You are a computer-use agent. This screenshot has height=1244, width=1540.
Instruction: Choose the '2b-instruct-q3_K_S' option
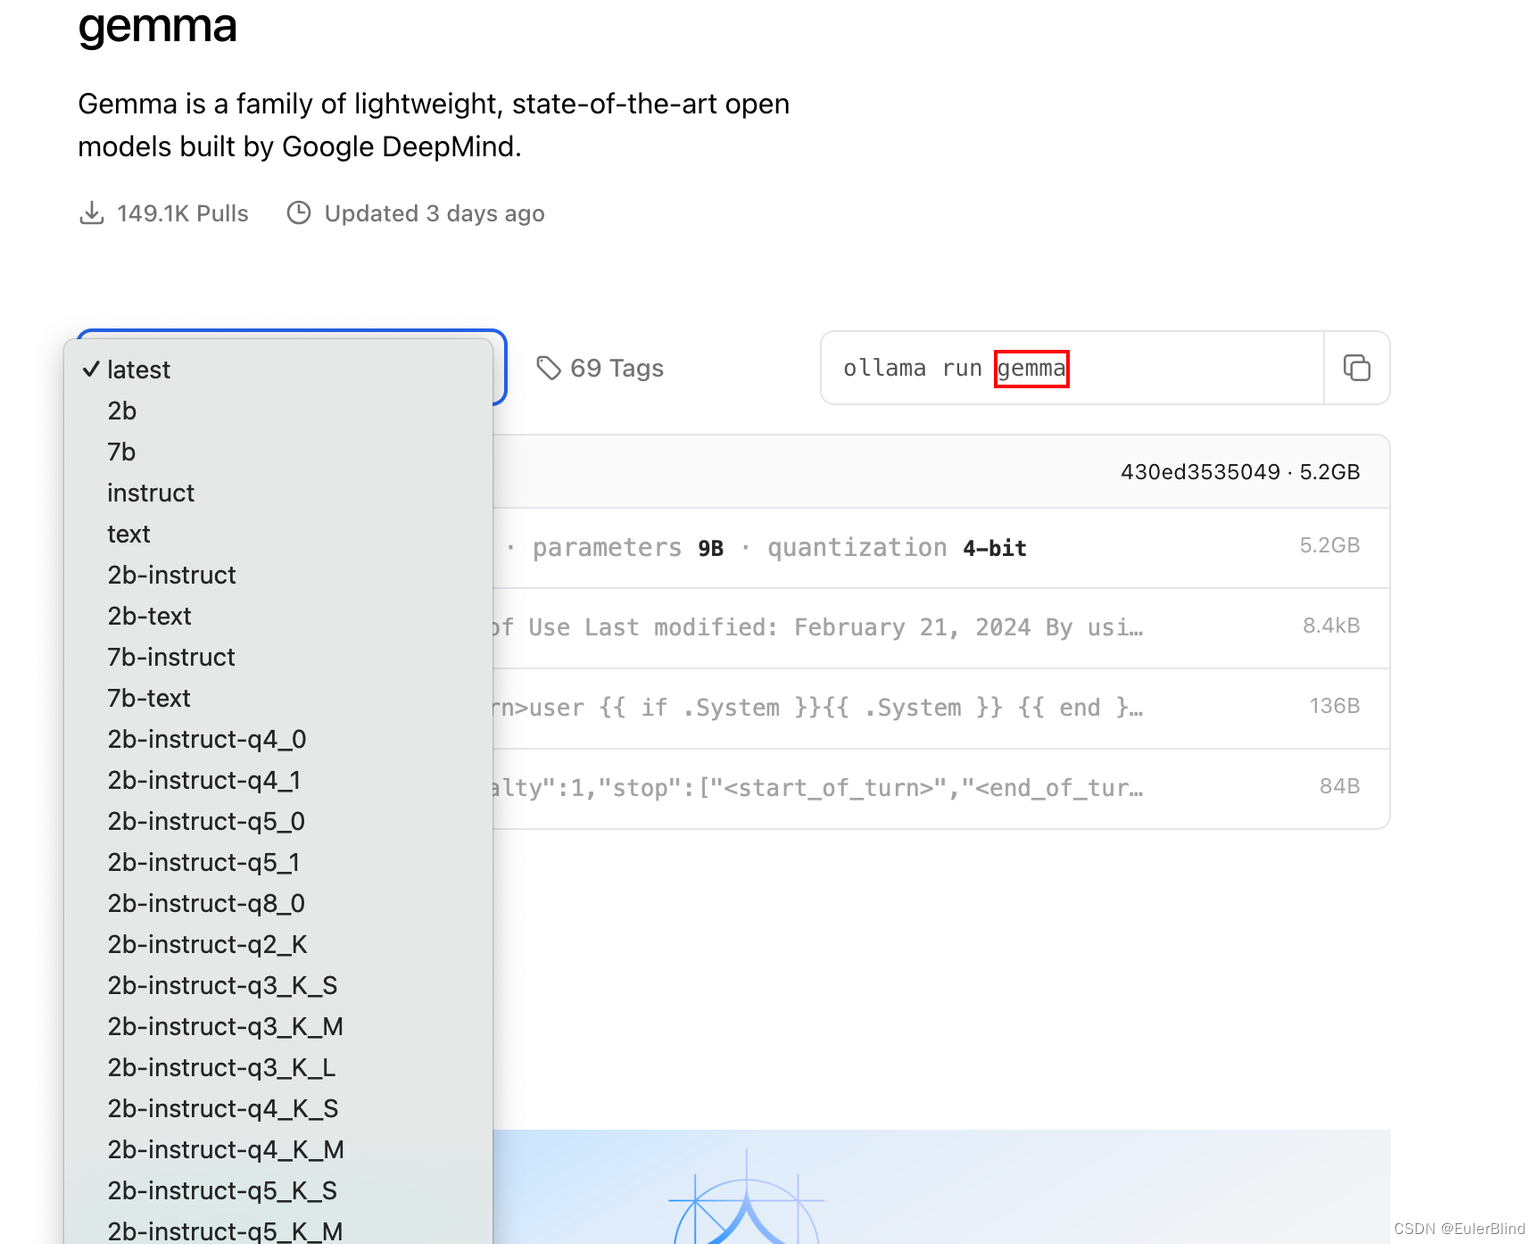click(278, 984)
